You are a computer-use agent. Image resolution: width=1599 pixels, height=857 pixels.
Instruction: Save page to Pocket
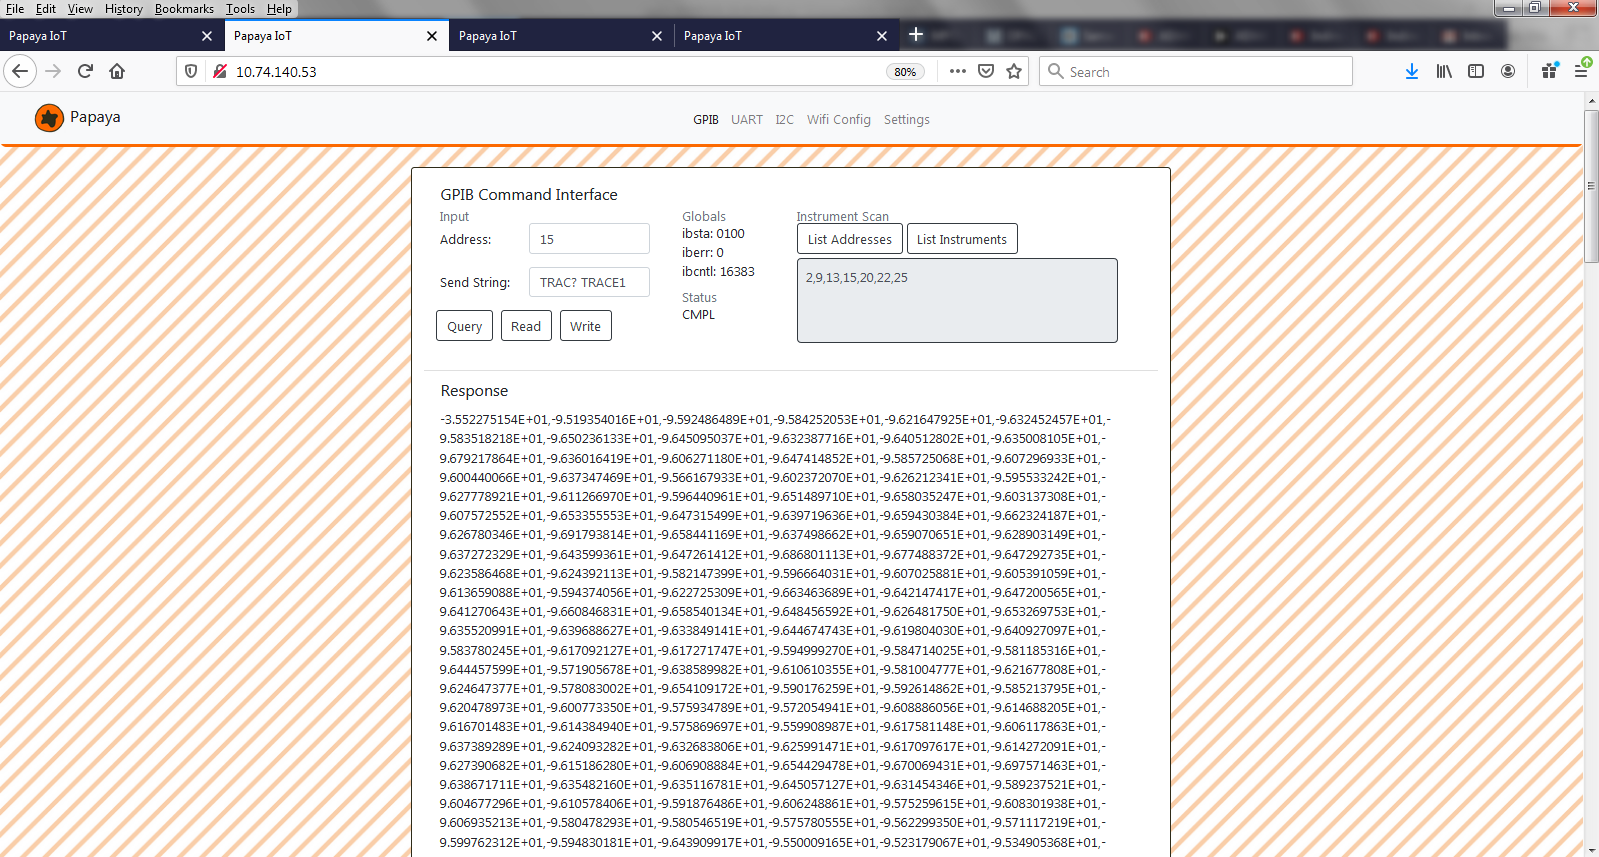[986, 71]
